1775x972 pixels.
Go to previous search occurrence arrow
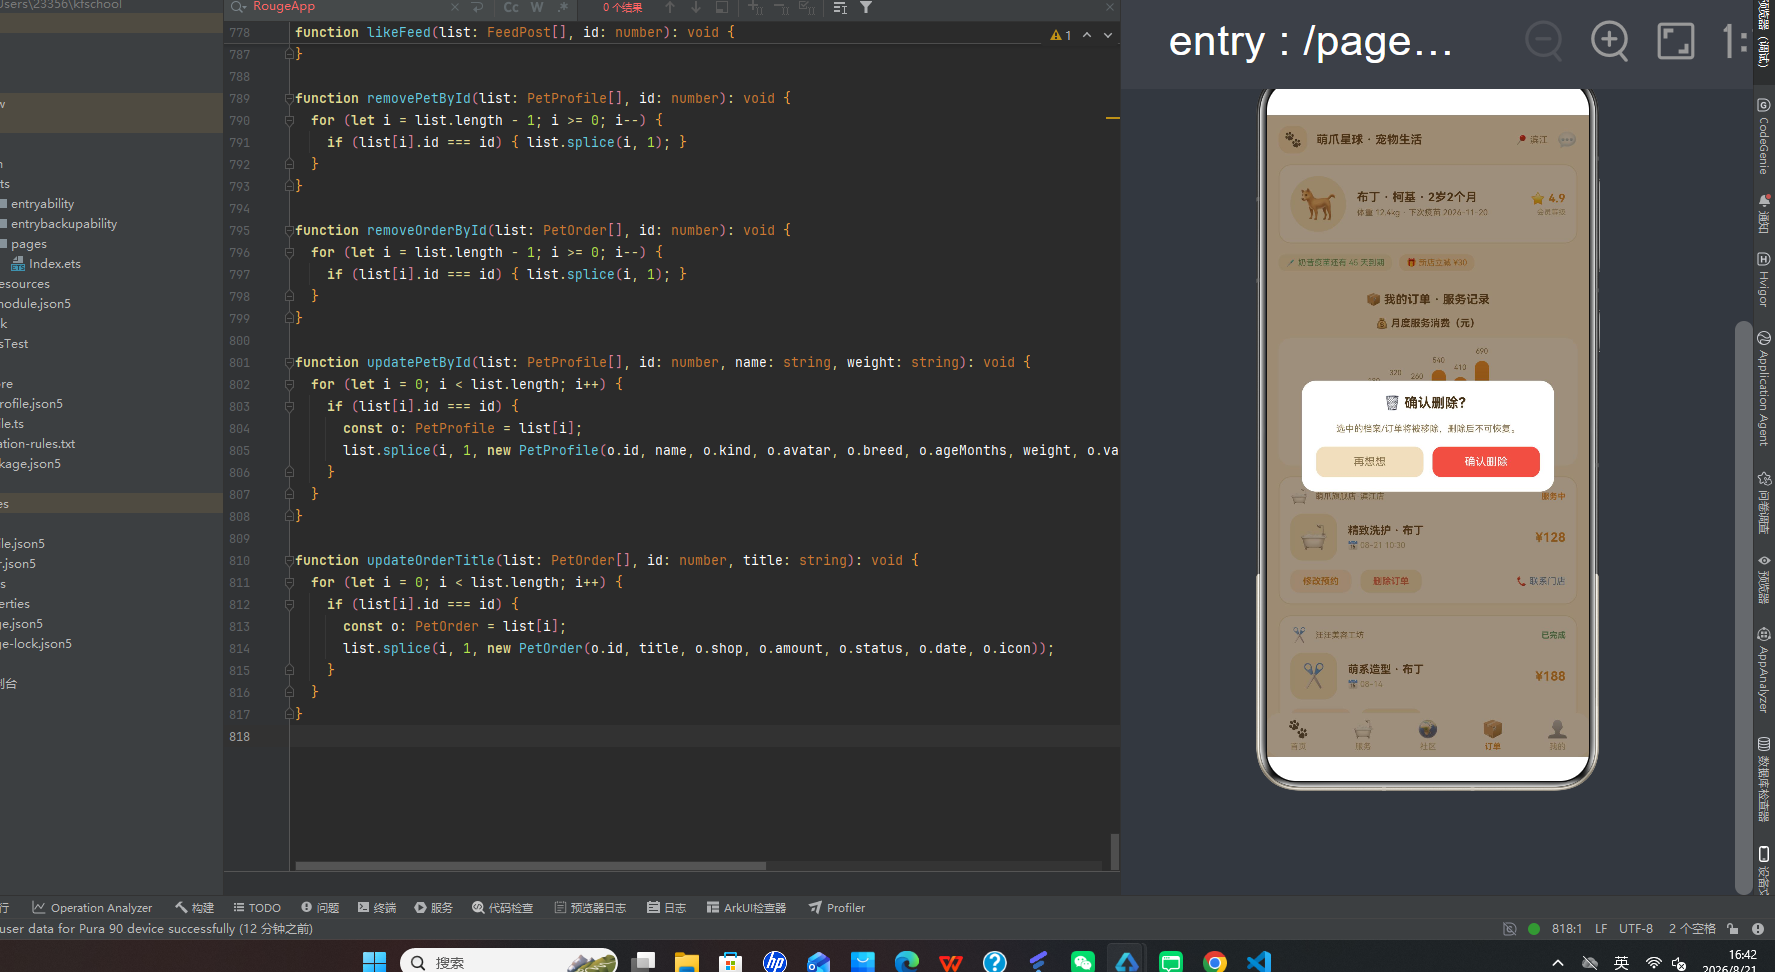coord(670,7)
